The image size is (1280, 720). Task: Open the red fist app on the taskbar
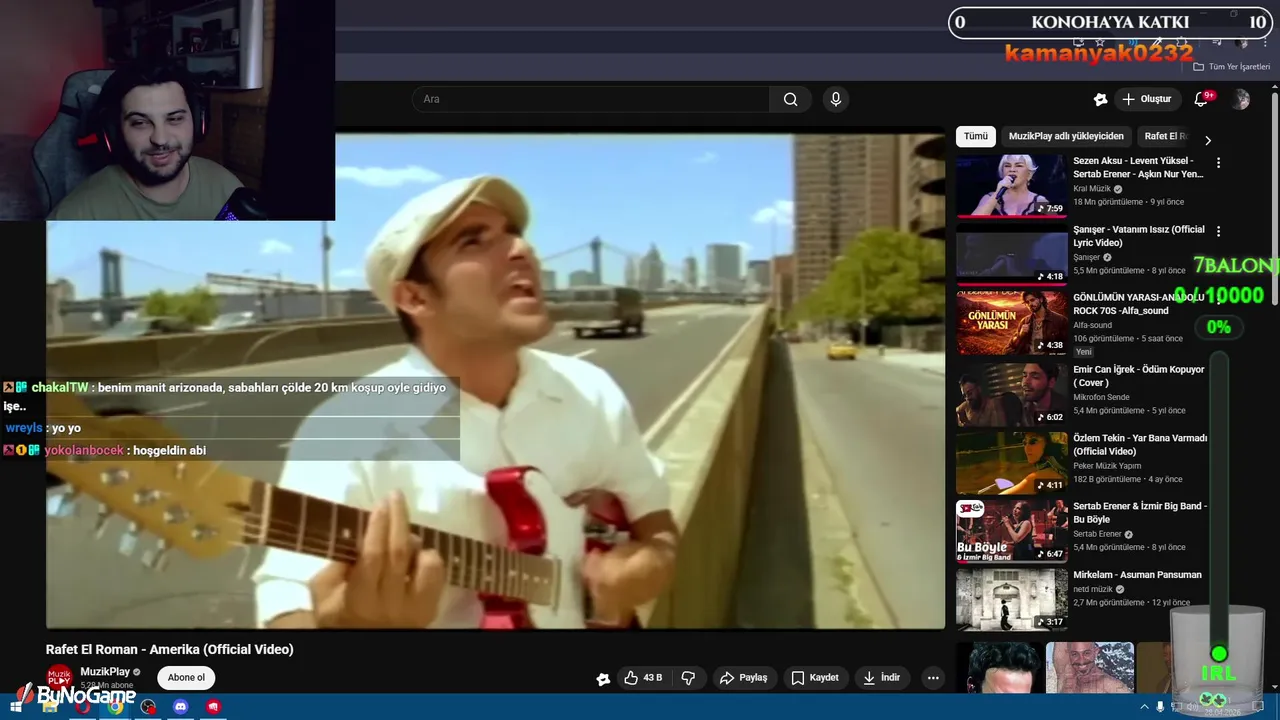pos(212,706)
